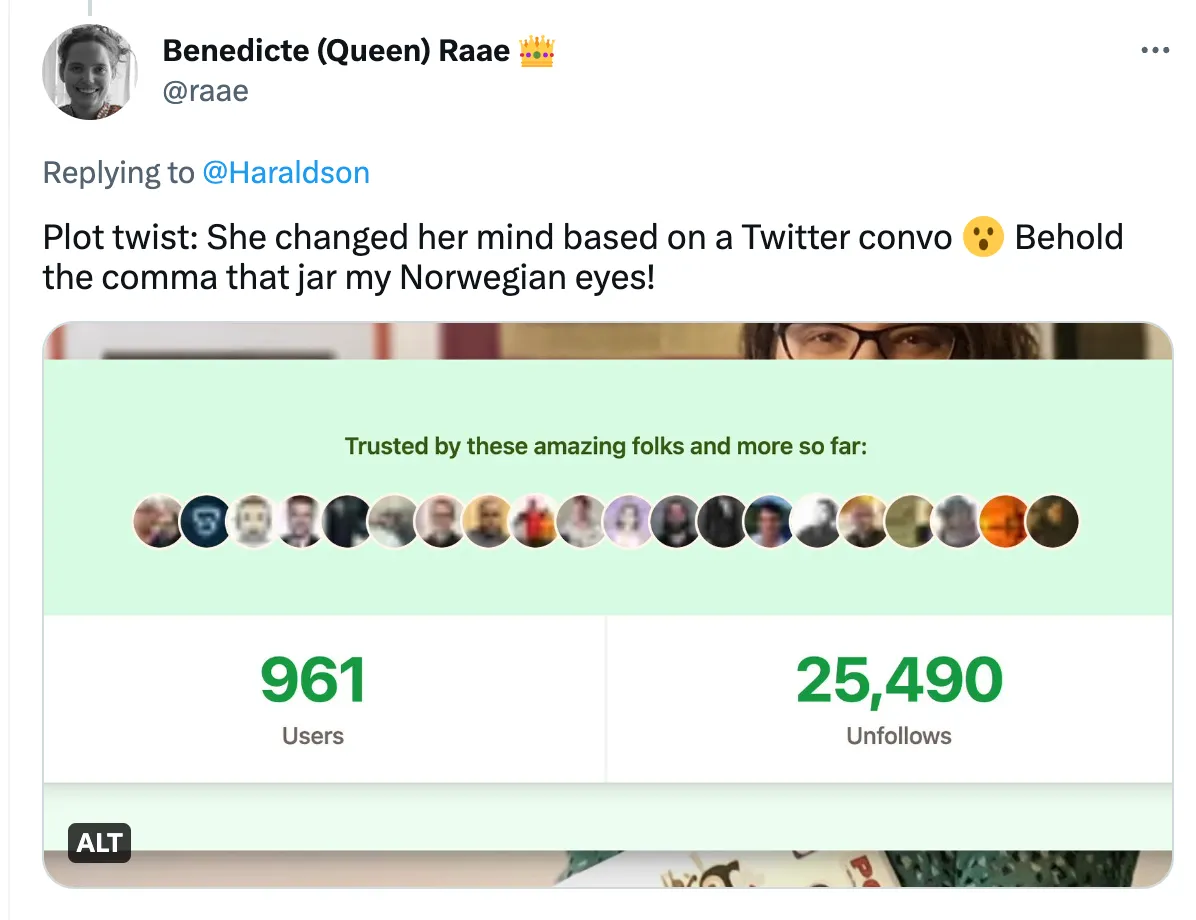Click the surprised face emoji in the tweet text

(983, 238)
